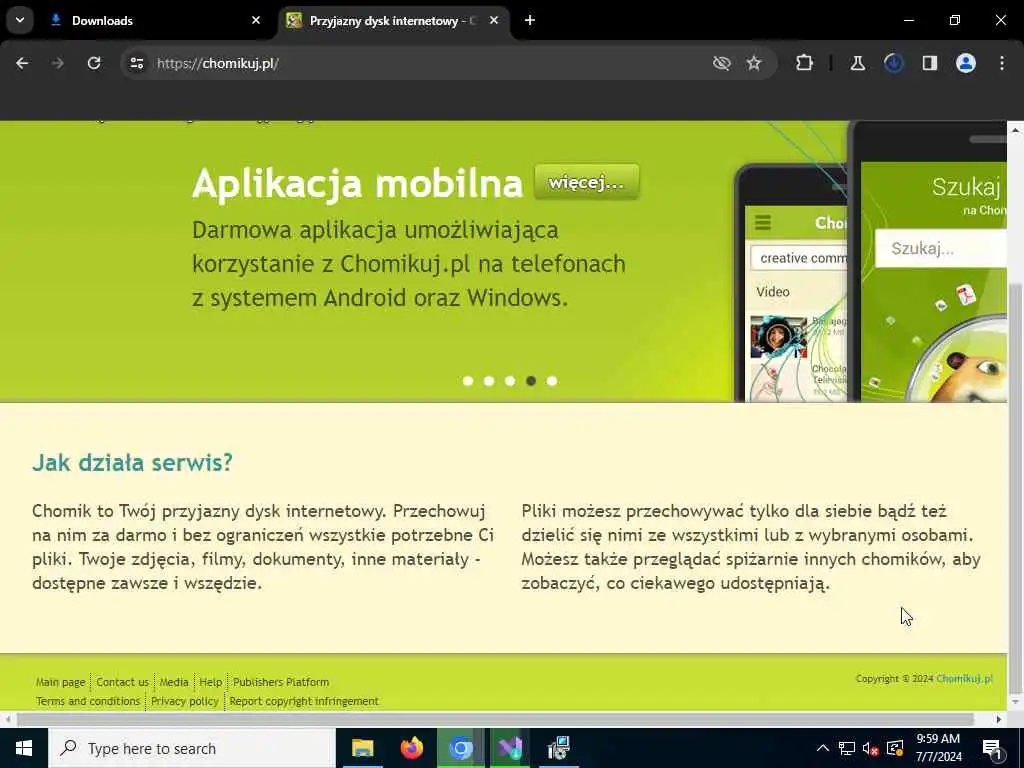Viewport: 1024px width, 768px height.
Task: Select the fourth carousel dot
Action: [531, 381]
